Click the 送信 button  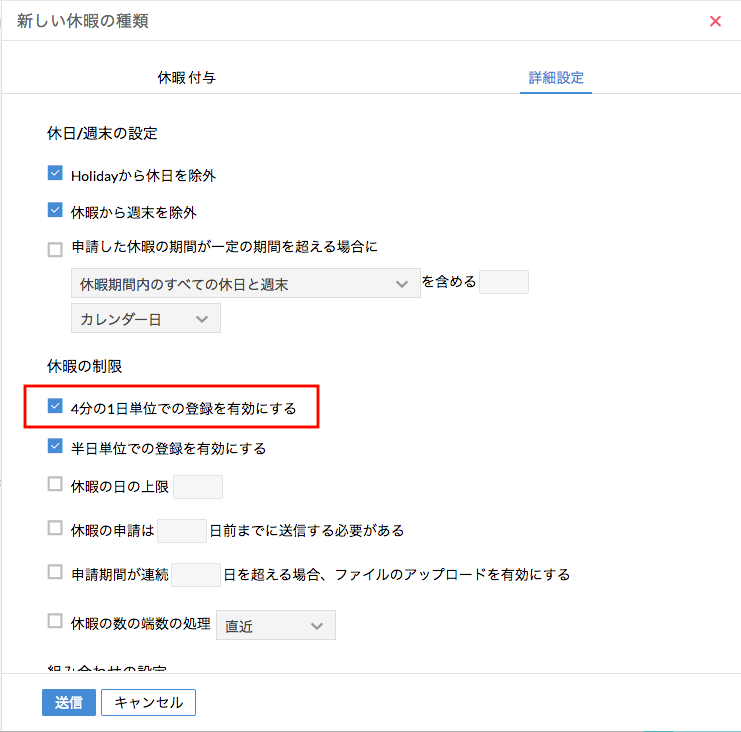[69, 702]
